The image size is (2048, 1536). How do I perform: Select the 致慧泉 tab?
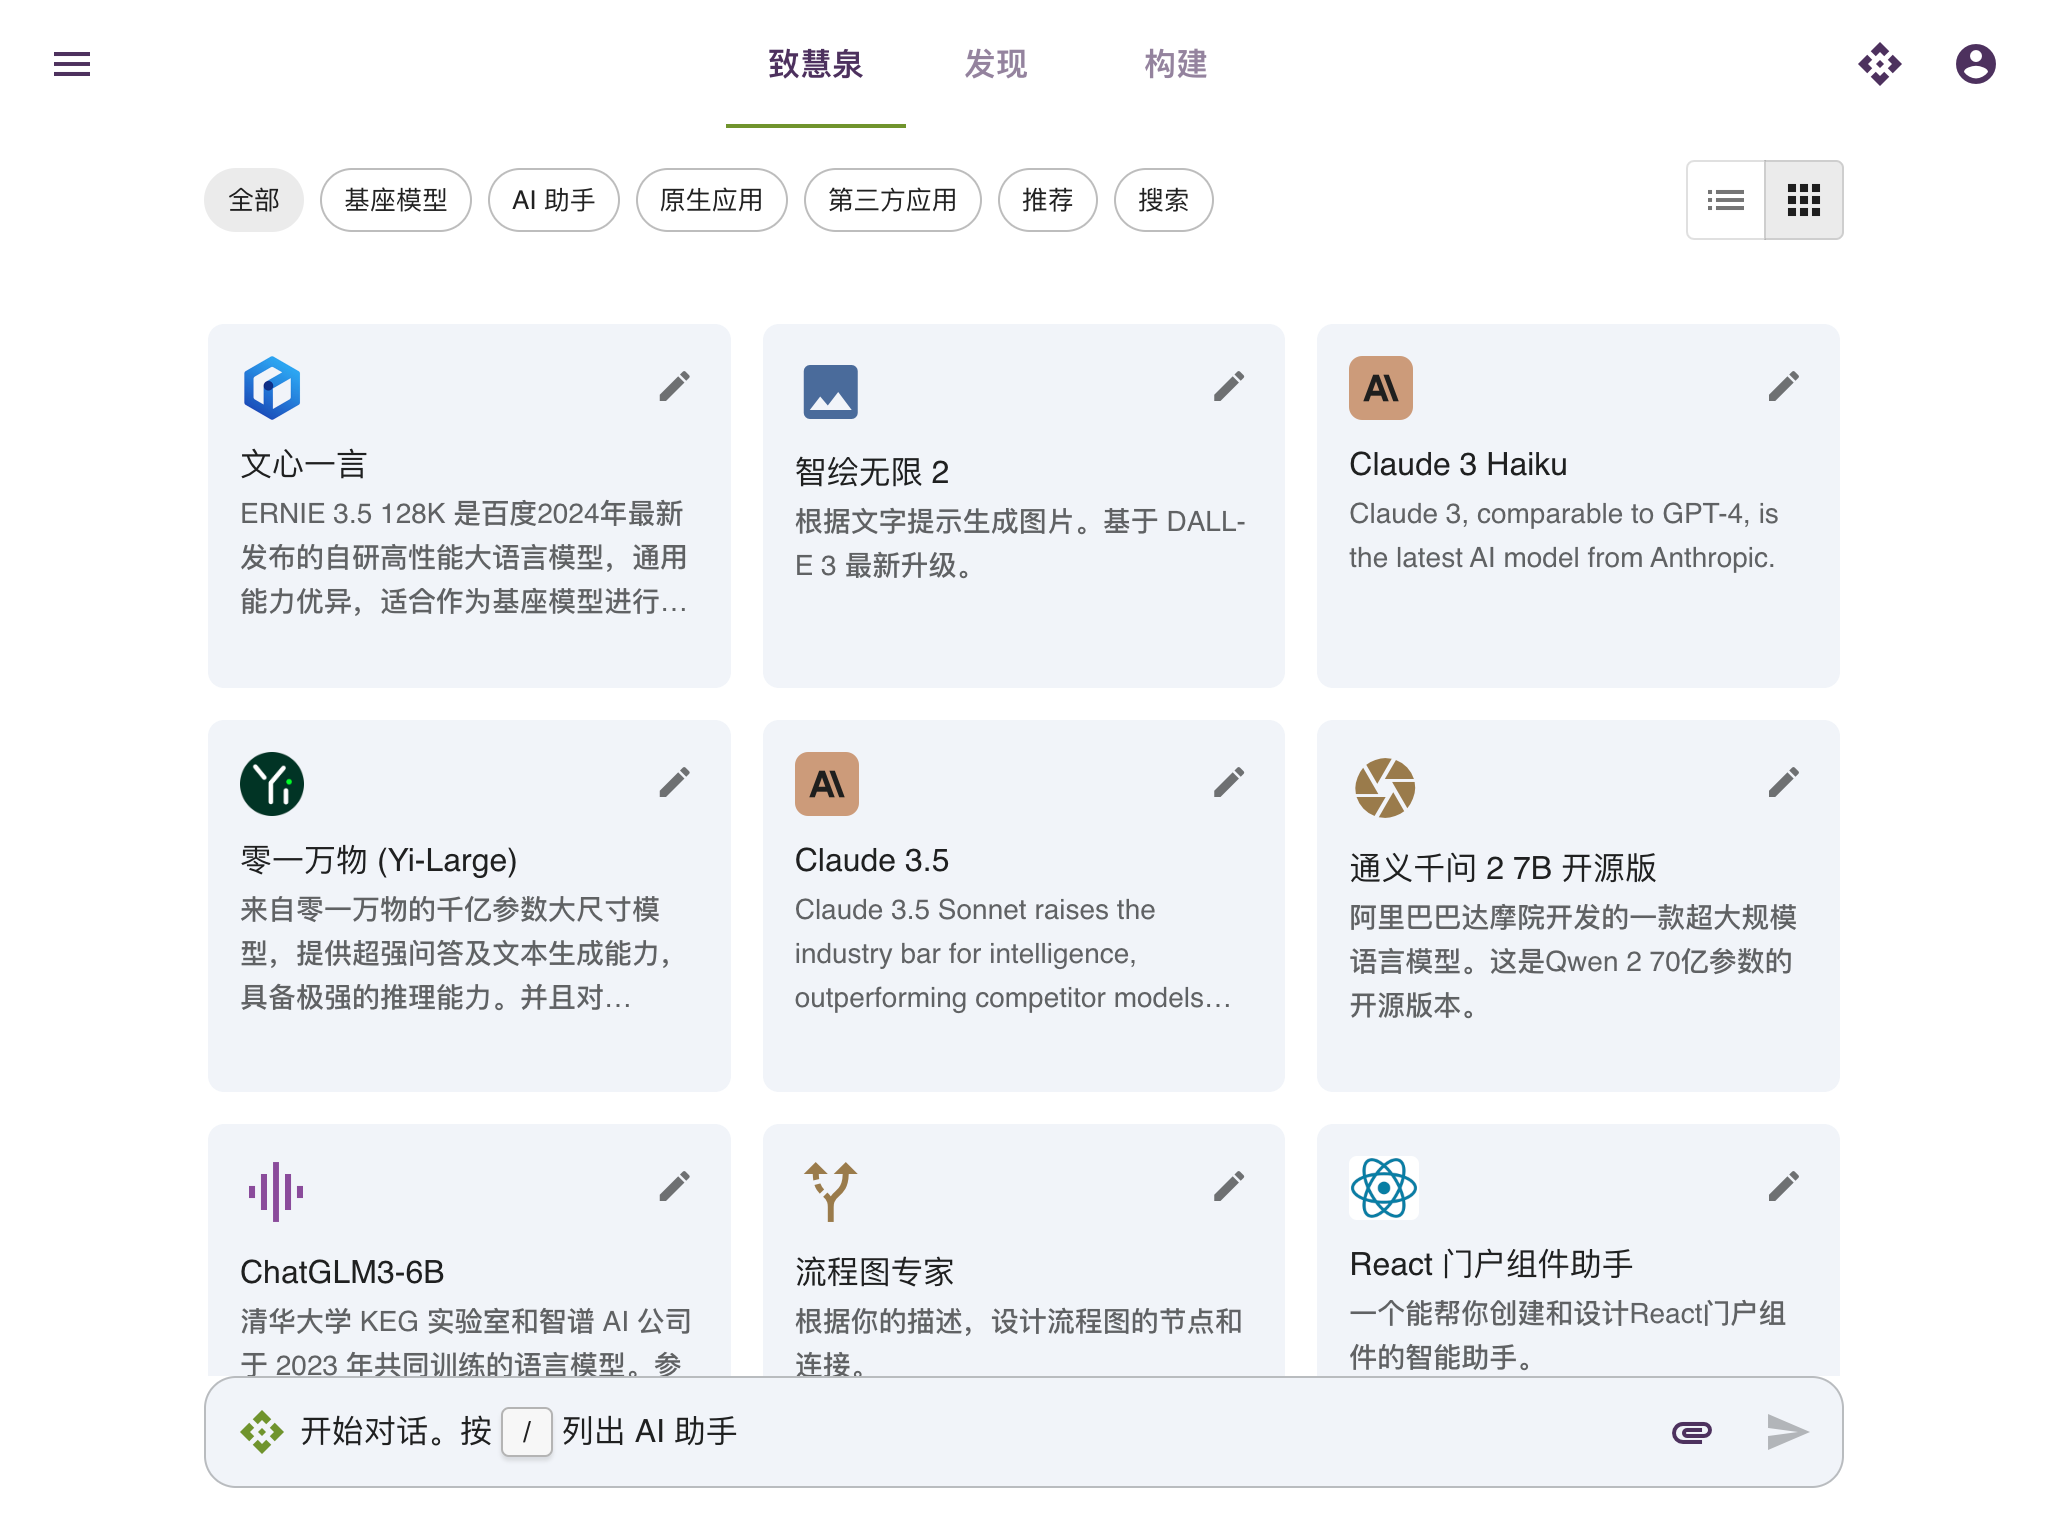point(816,64)
